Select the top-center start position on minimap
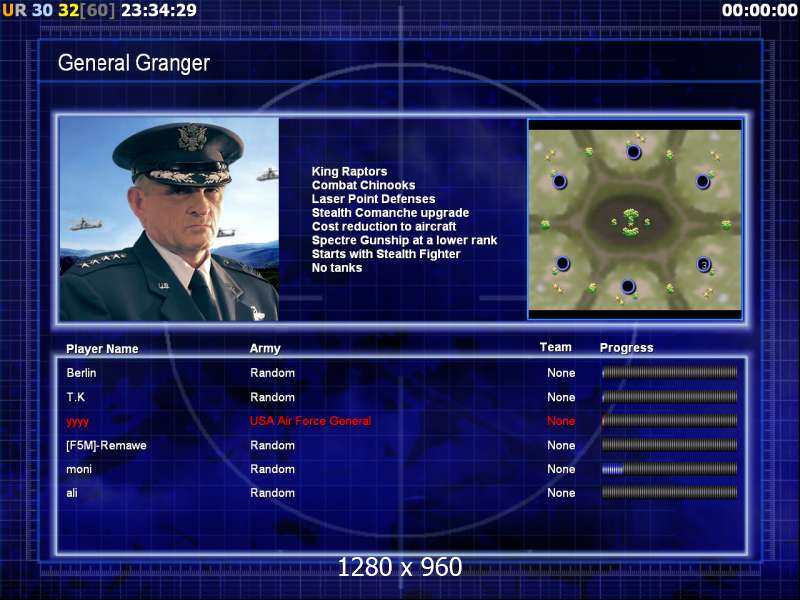Screen dimensions: 800x600 tap(633, 152)
